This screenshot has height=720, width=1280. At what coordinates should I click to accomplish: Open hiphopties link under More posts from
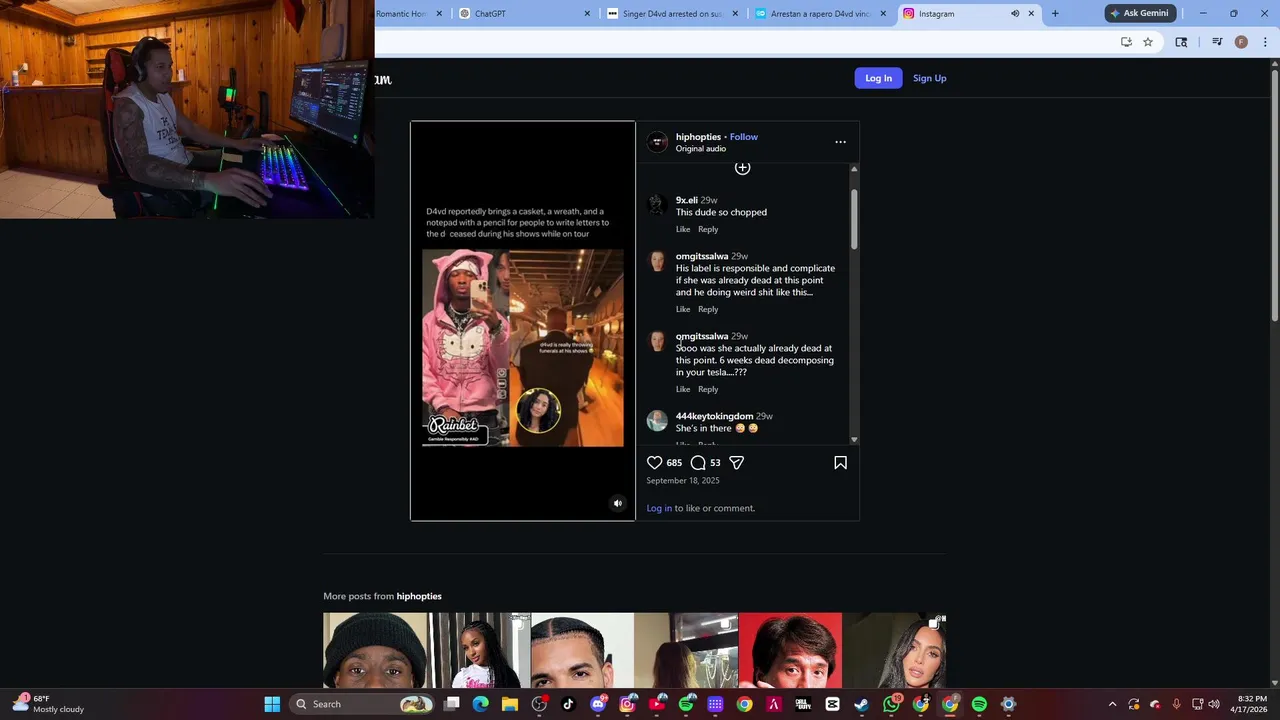[x=419, y=596]
